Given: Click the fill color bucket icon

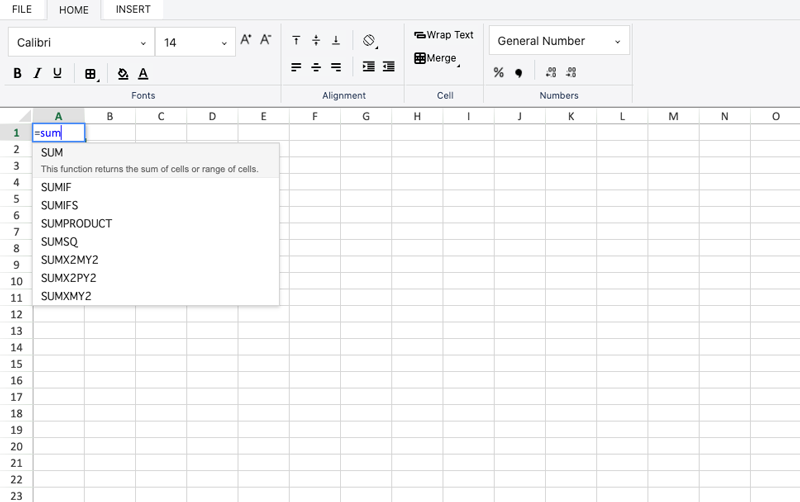Looking at the screenshot, I should coord(123,74).
